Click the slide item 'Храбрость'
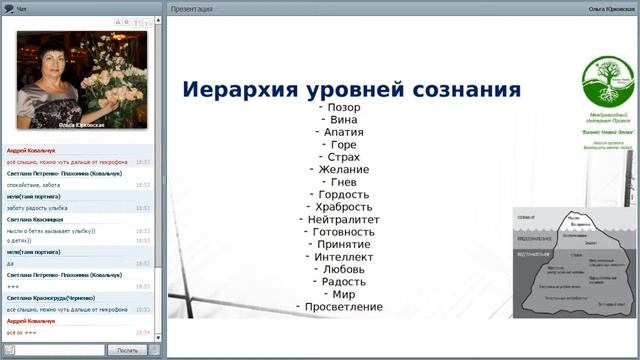Viewport: 640px width, 360px height. 344,207
